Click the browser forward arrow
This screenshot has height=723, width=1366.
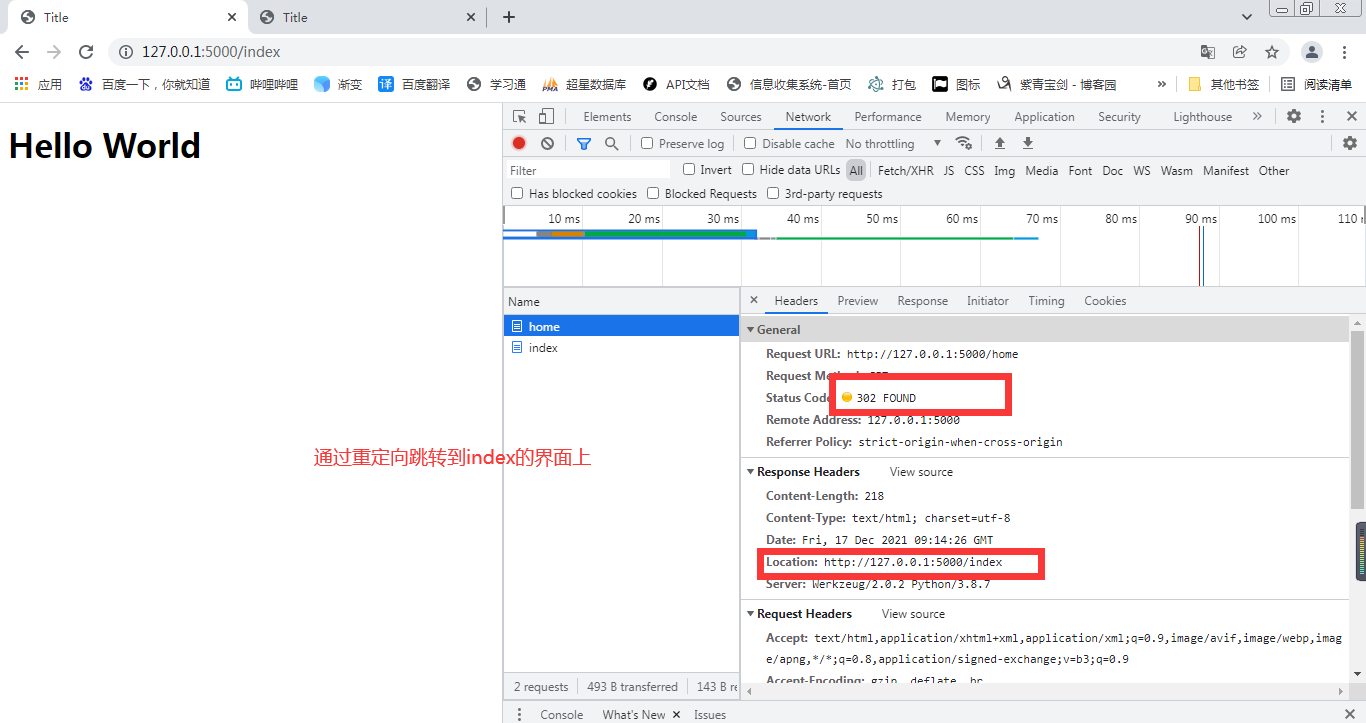[x=54, y=52]
